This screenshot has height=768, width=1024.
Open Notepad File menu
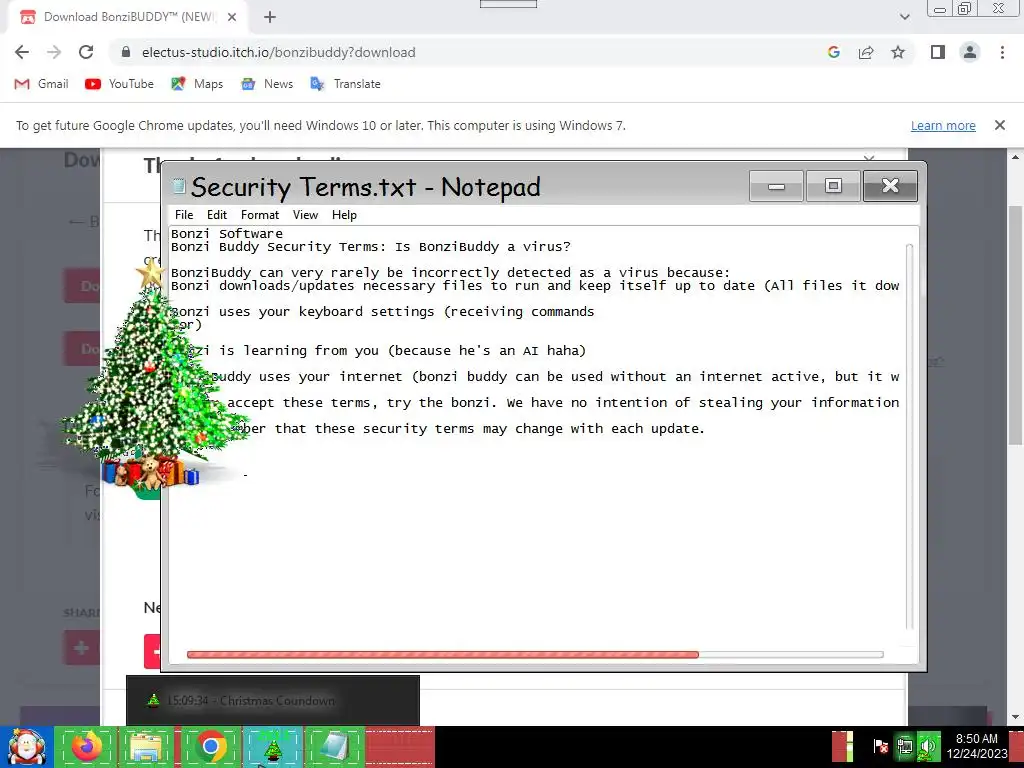[184, 215]
